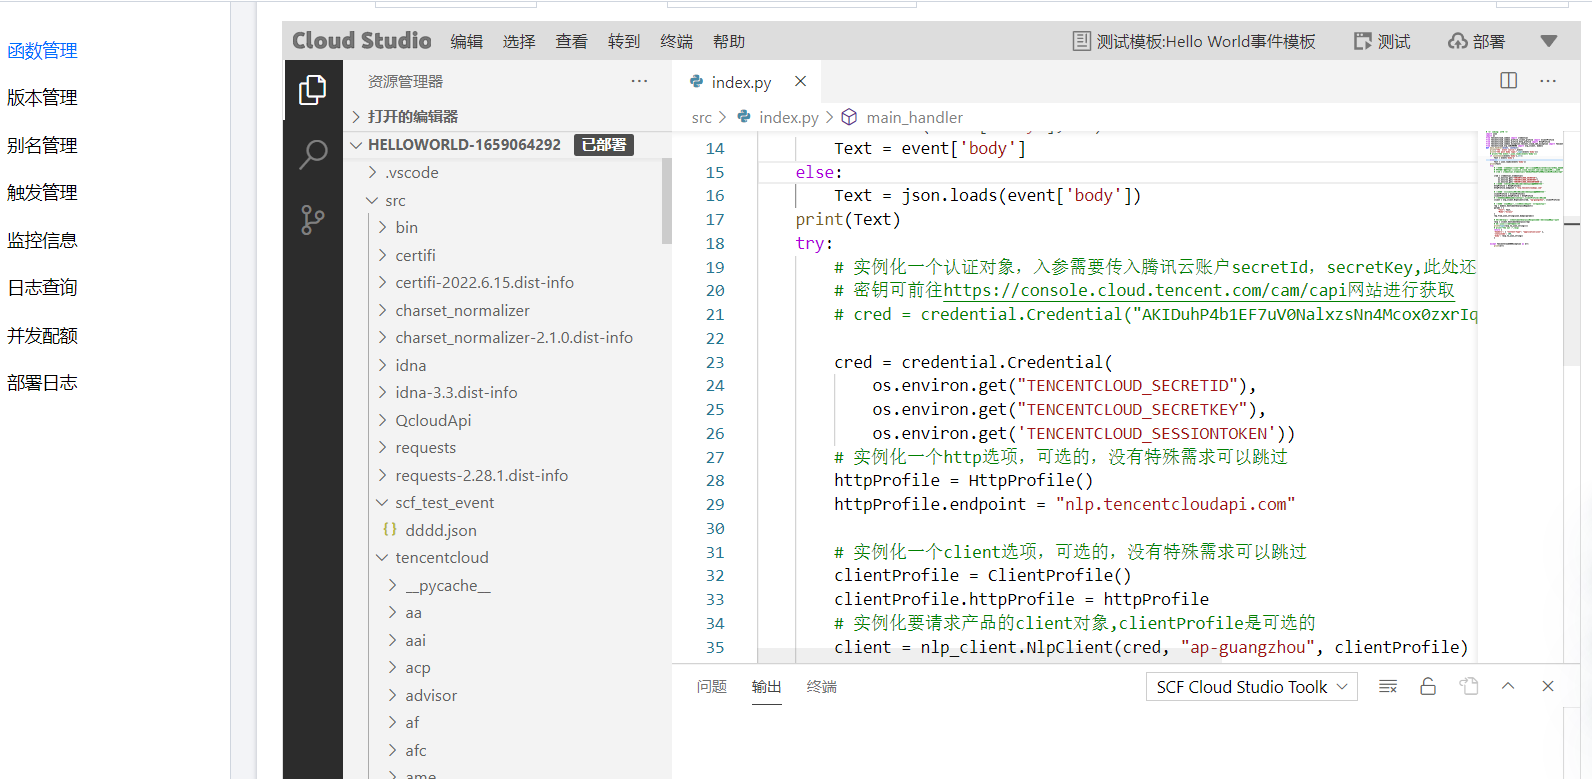Click the Python icon on index.py tab
1592x779 pixels.
(x=697, y=81)
